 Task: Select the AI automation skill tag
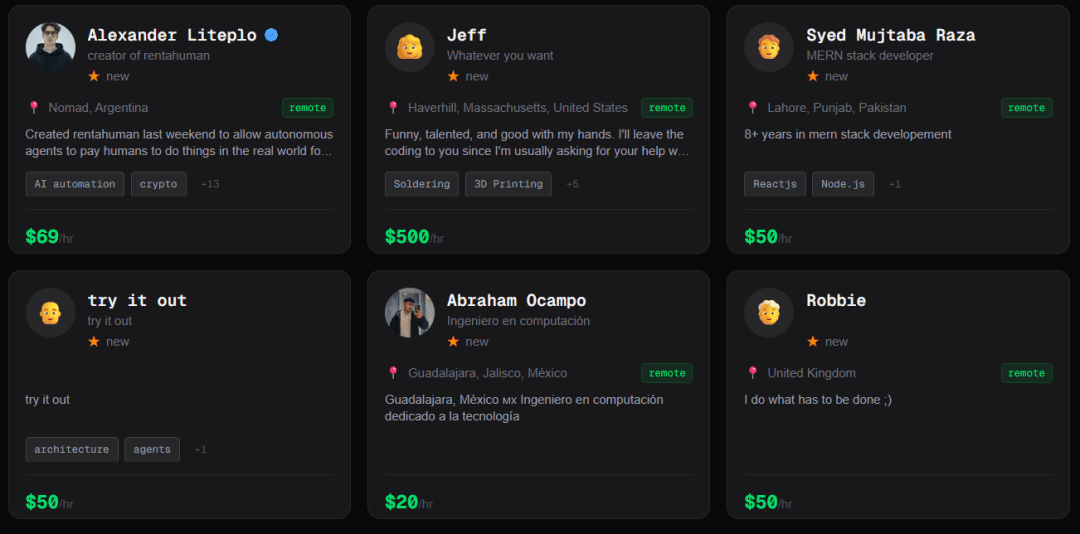point(75,184)
